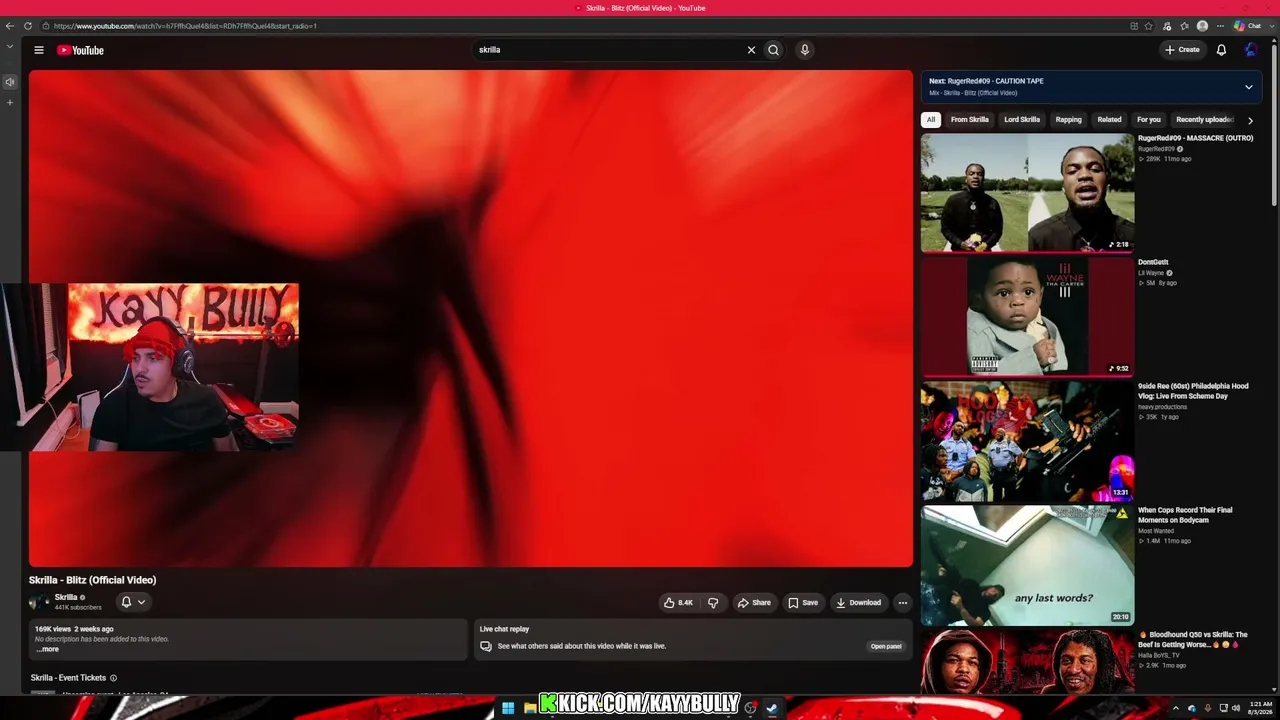Clear the skrilla search text
Viewport: 1280px width, 720px height.
[751, 50]
